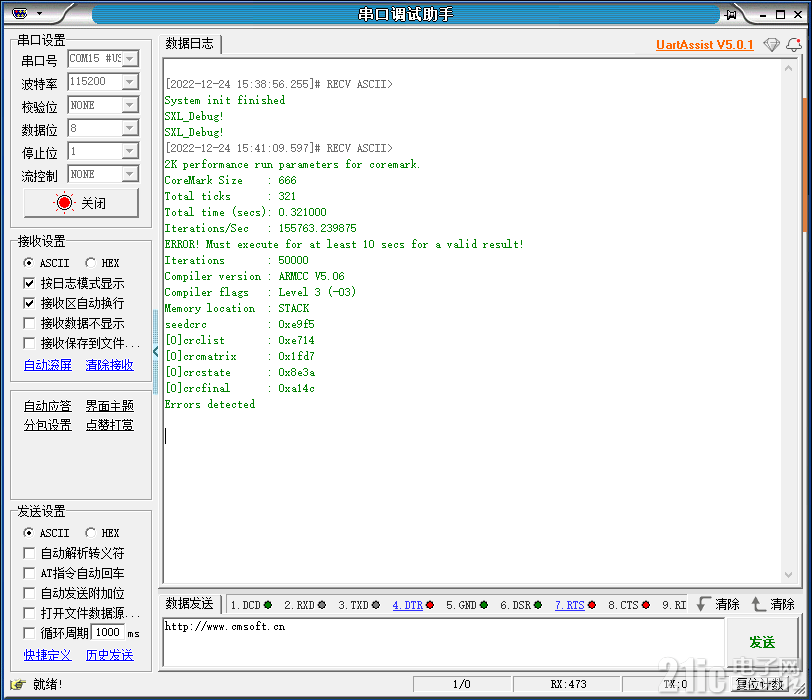The height and width of the screenshot is (700, 812).
Task: Open the 串口号 COM15 dropdown
Action: pyautogui.click(x=130, y=59)
